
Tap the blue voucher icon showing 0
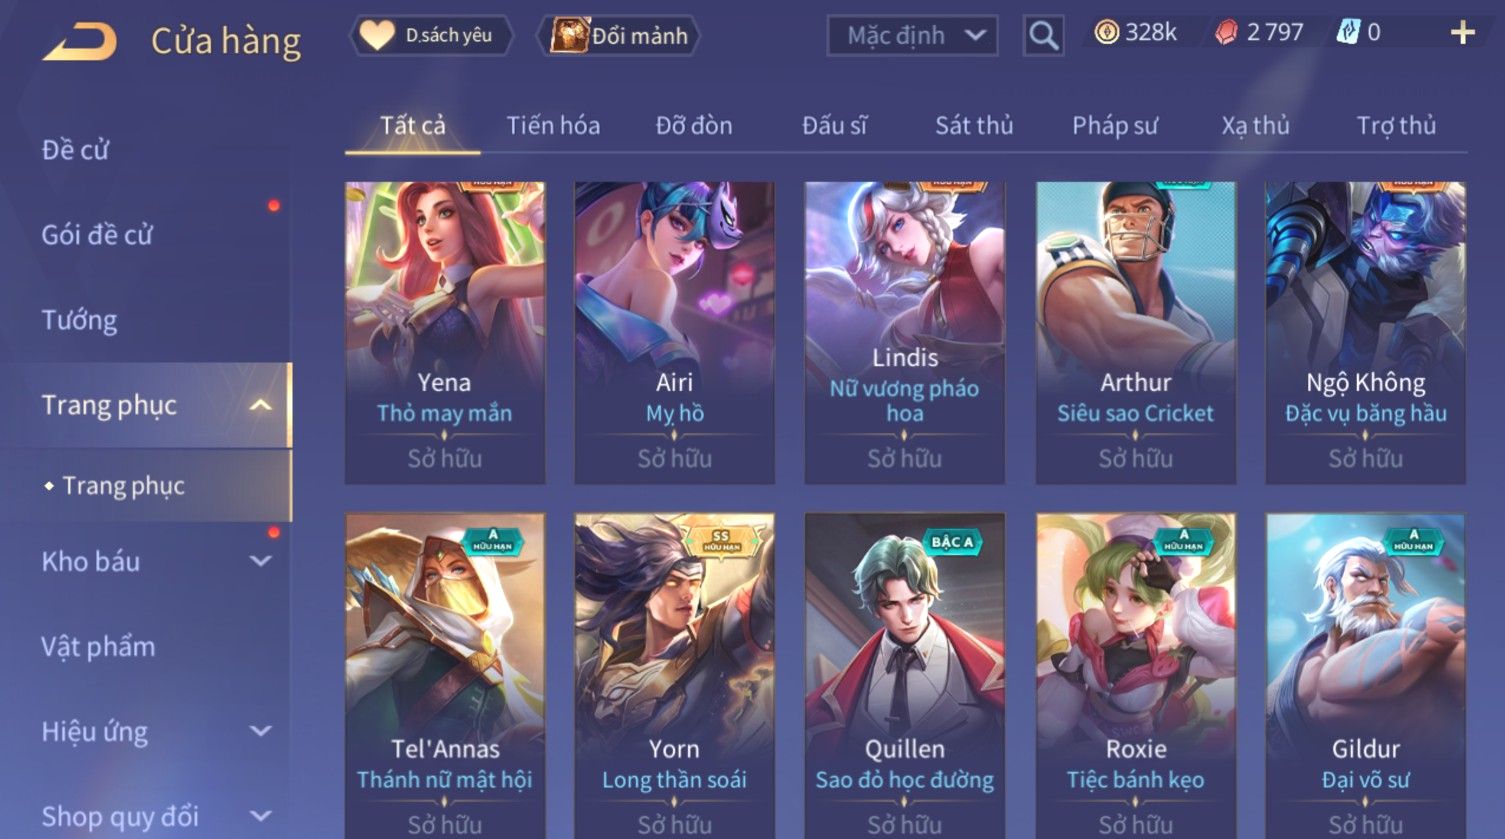tap(1348, 33)
